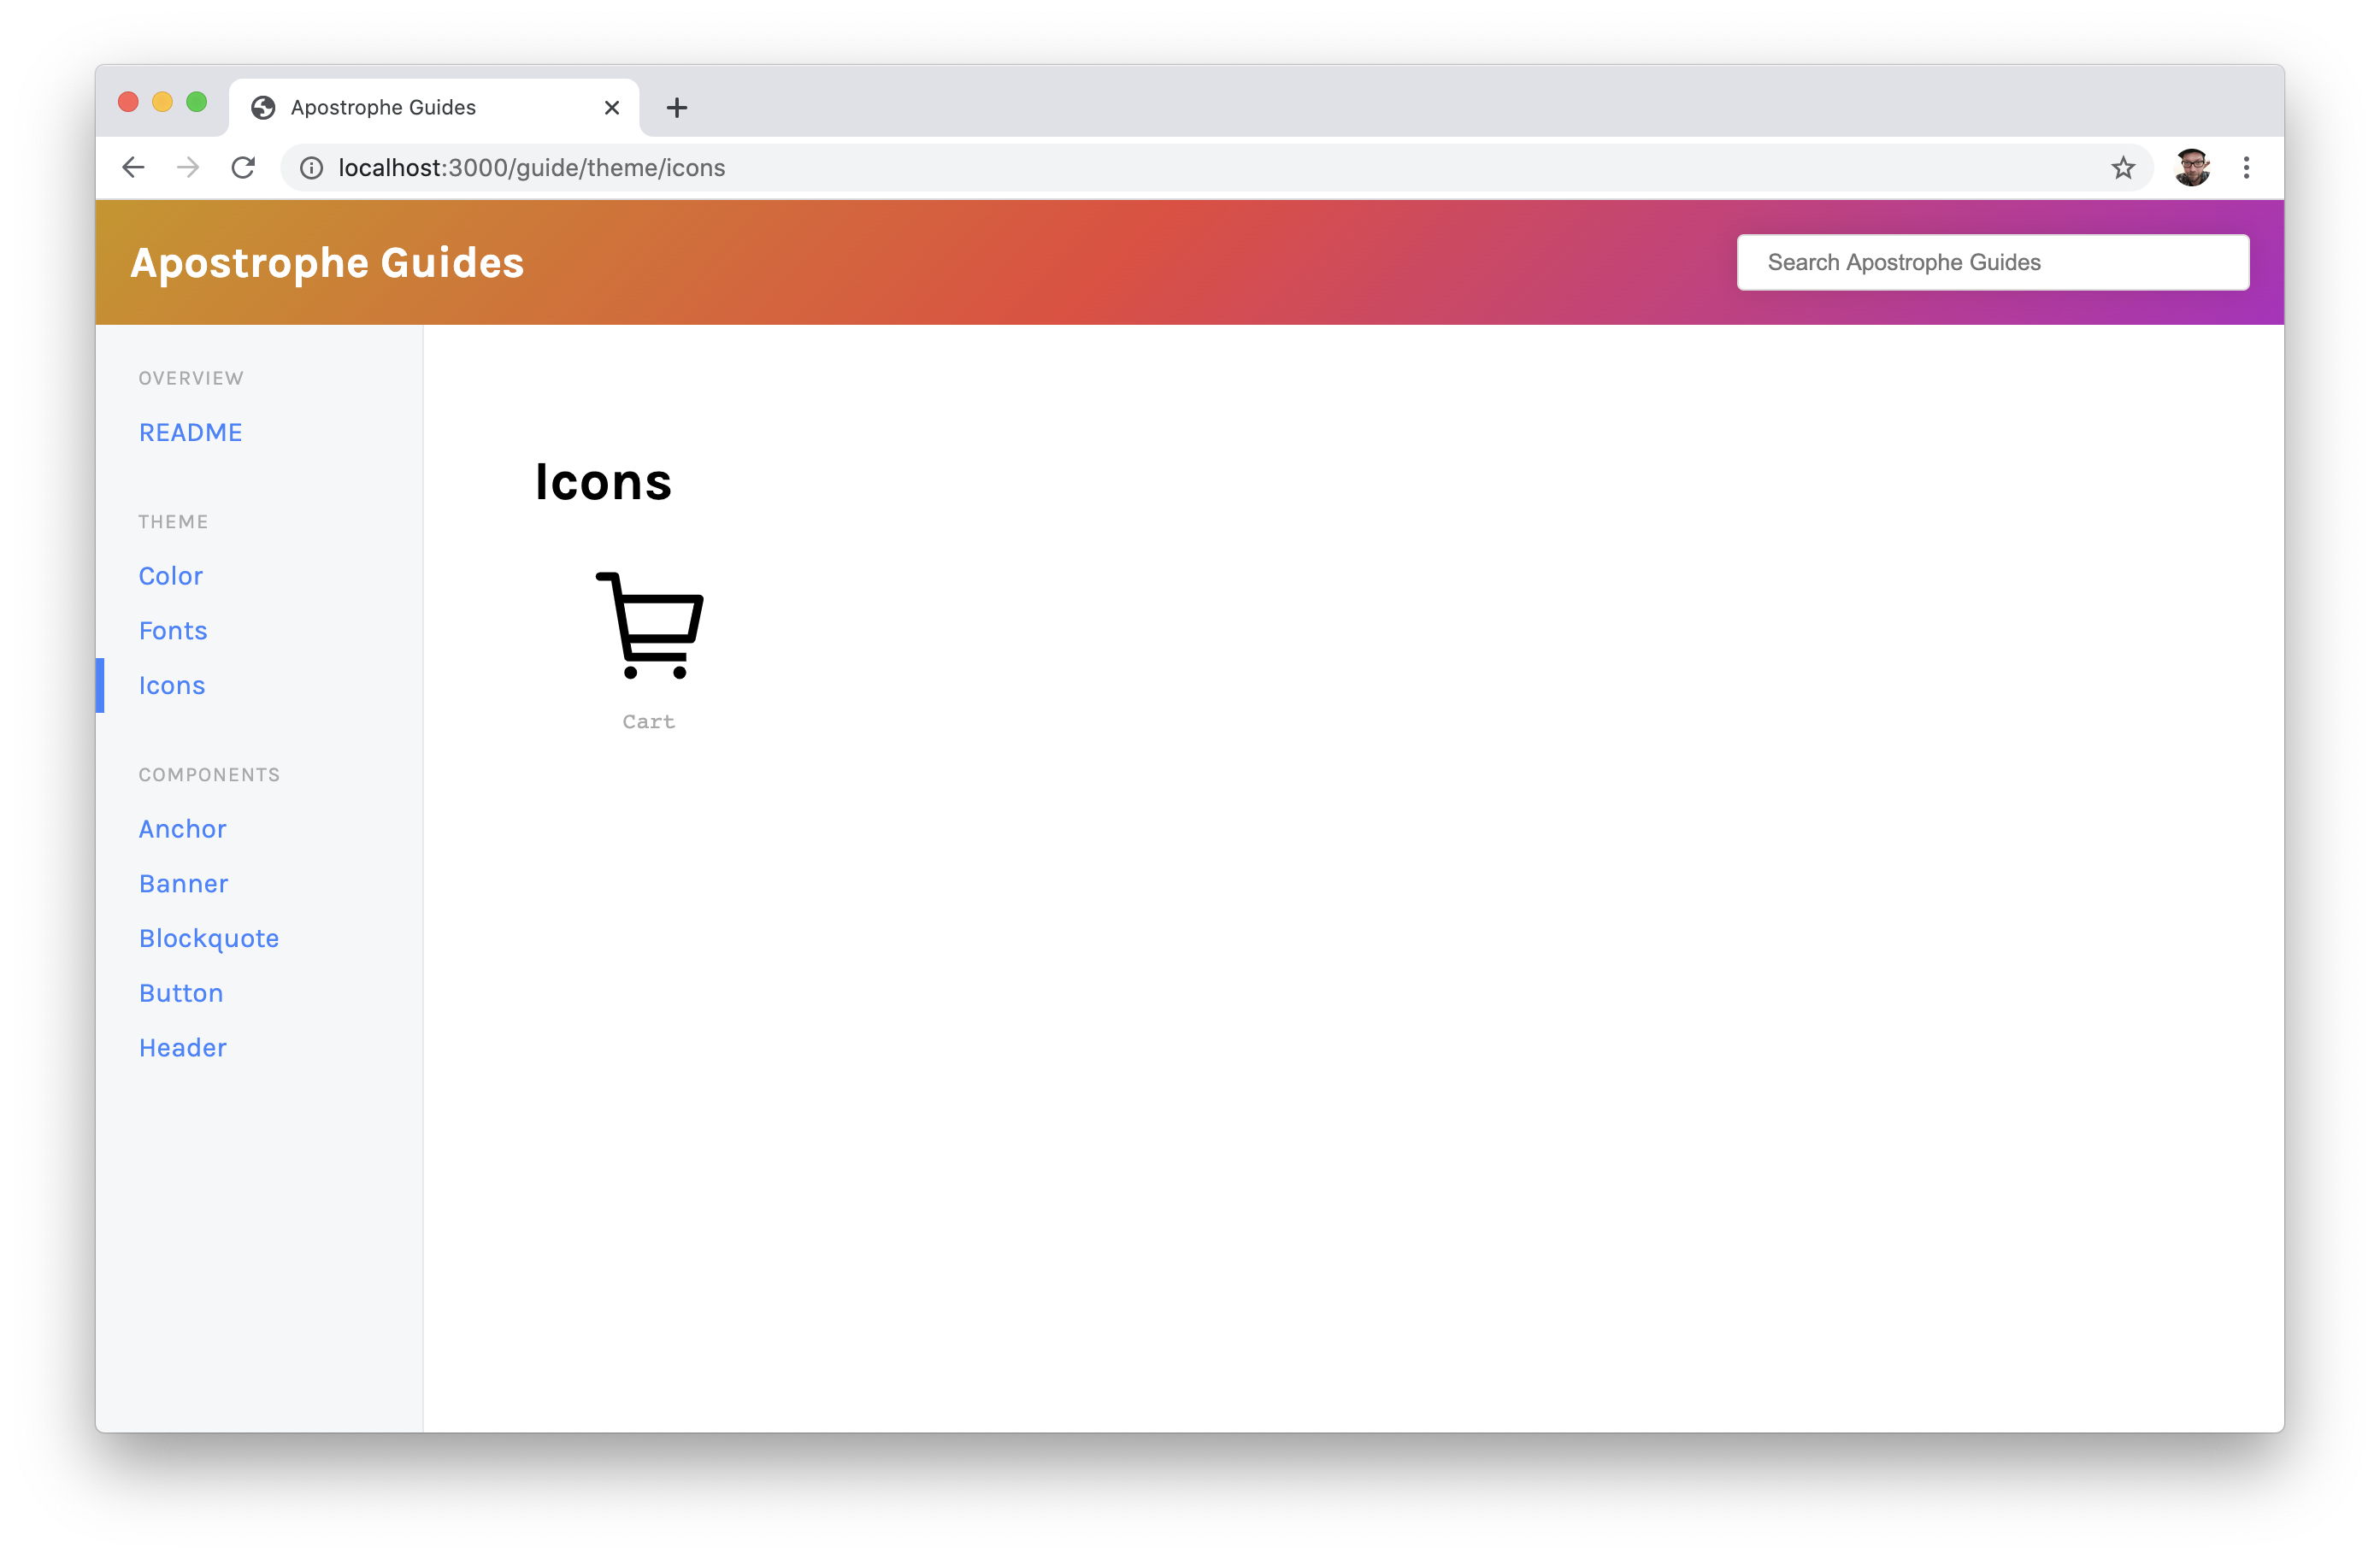Viewport: 2380px width, 1559px height.
Task: Select the Color theme section
Action: point(170,574)
